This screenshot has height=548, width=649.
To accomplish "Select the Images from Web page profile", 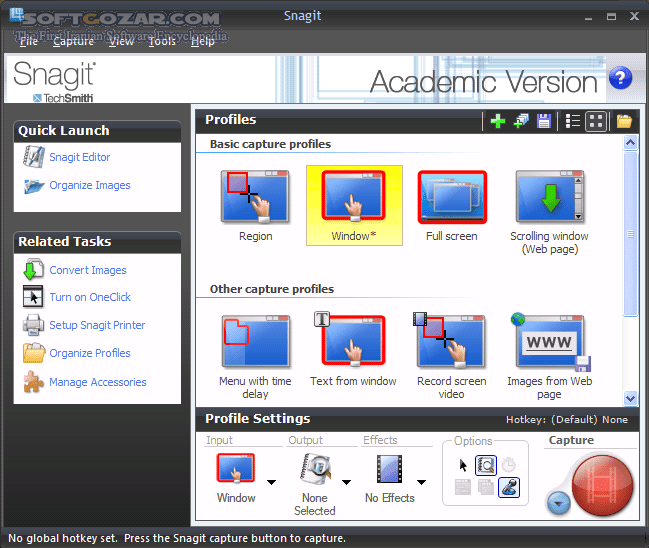I will pos(549,356).
